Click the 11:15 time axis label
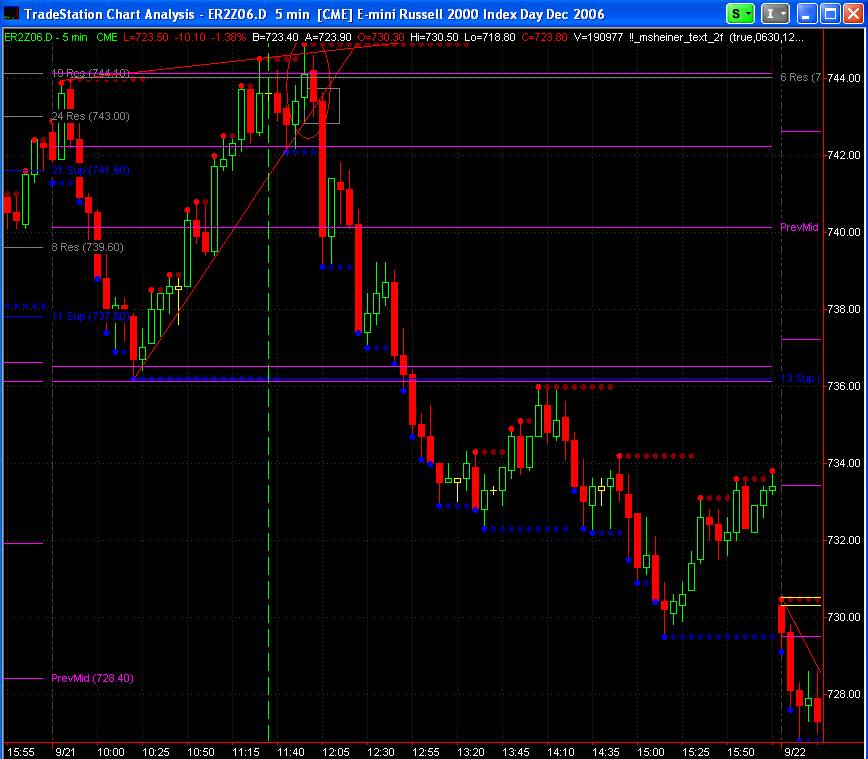The height and width of the screenshot is (759, 868). click(x=246, y=752)
